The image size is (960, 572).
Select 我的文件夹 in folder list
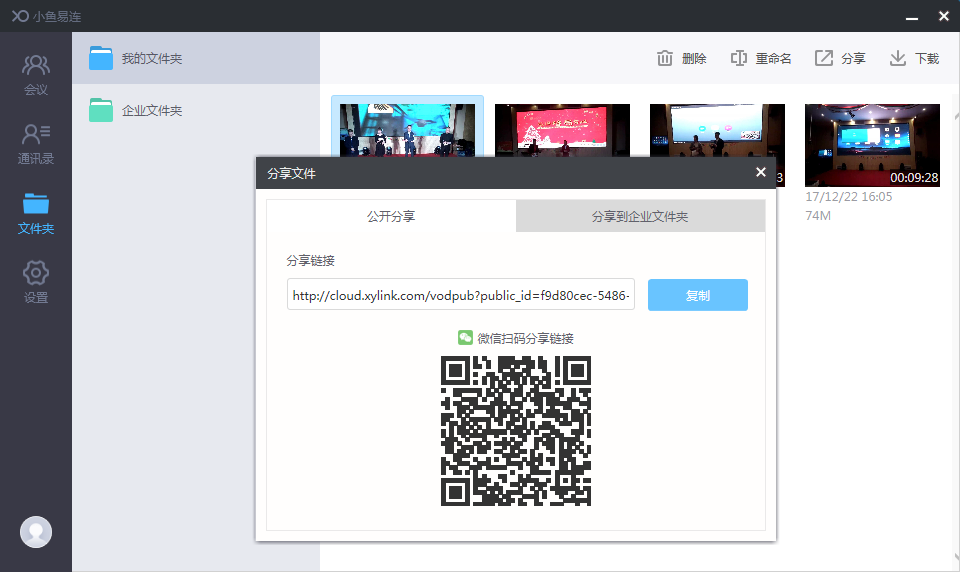tap(196, 58)
